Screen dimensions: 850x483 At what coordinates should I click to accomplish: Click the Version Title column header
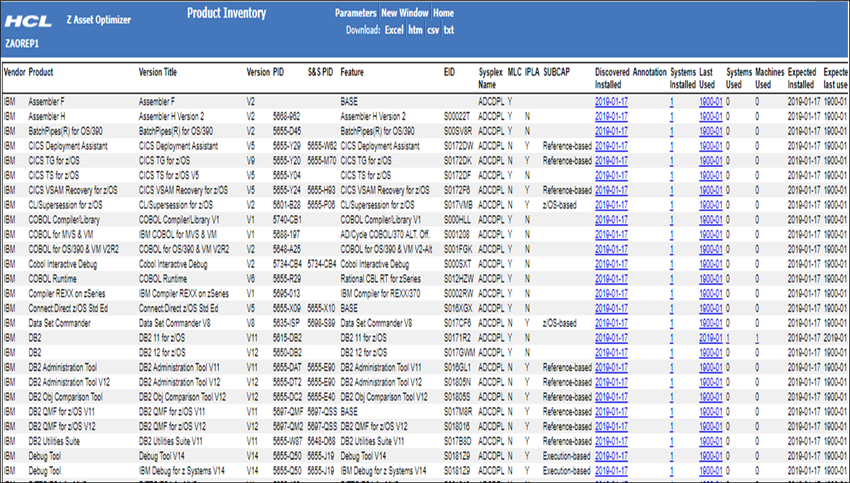(158, 72)
